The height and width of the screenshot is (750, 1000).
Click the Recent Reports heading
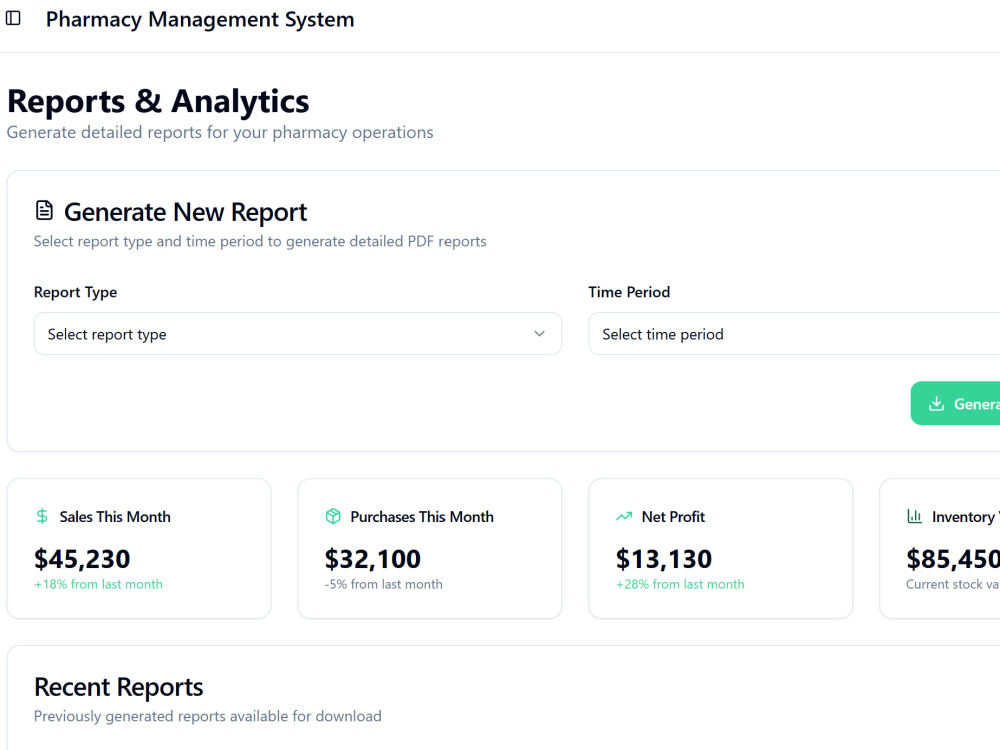(119, 687)
